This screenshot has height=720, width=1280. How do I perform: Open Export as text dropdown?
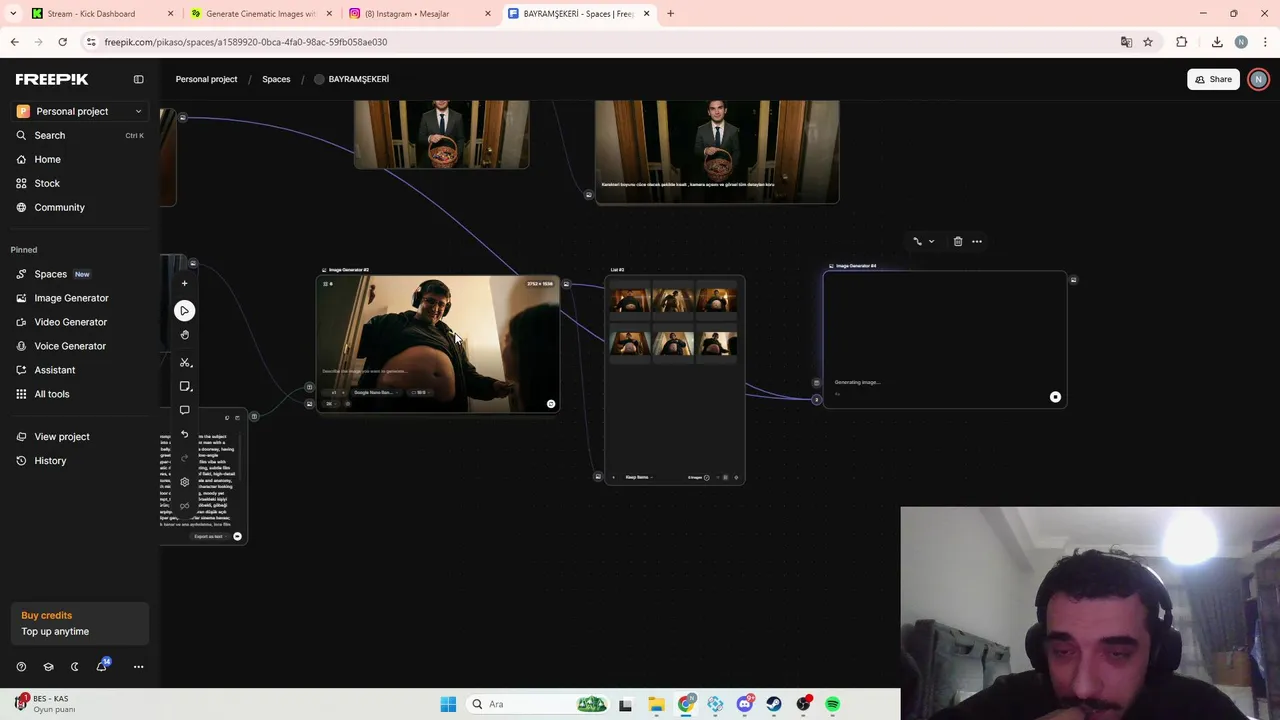209,536
